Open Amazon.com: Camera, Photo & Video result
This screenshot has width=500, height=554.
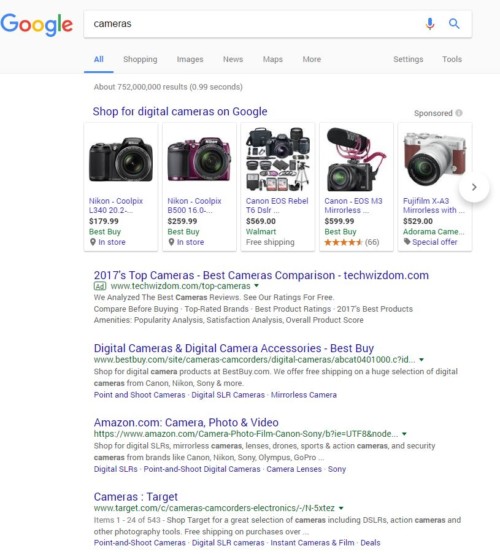(186, 423)
